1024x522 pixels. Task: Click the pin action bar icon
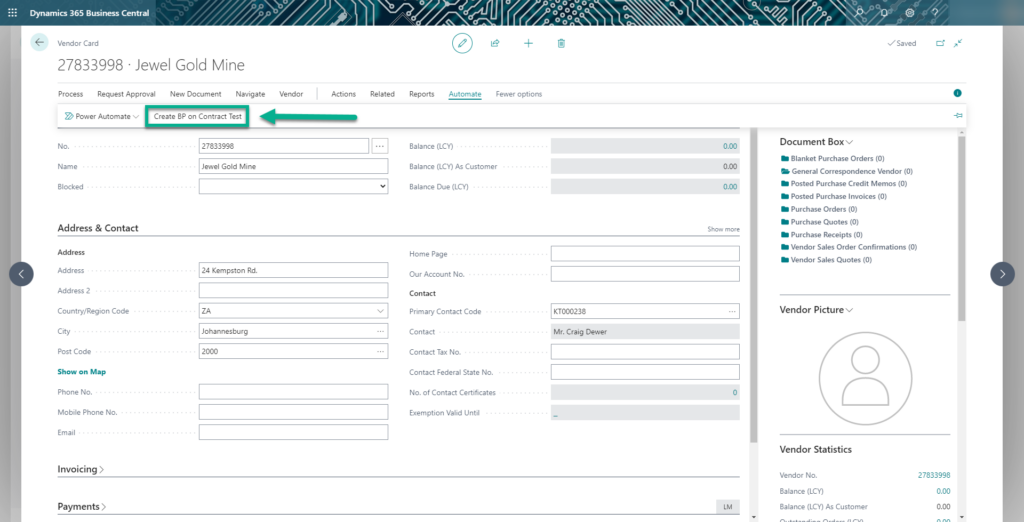[x=958, y=116]
